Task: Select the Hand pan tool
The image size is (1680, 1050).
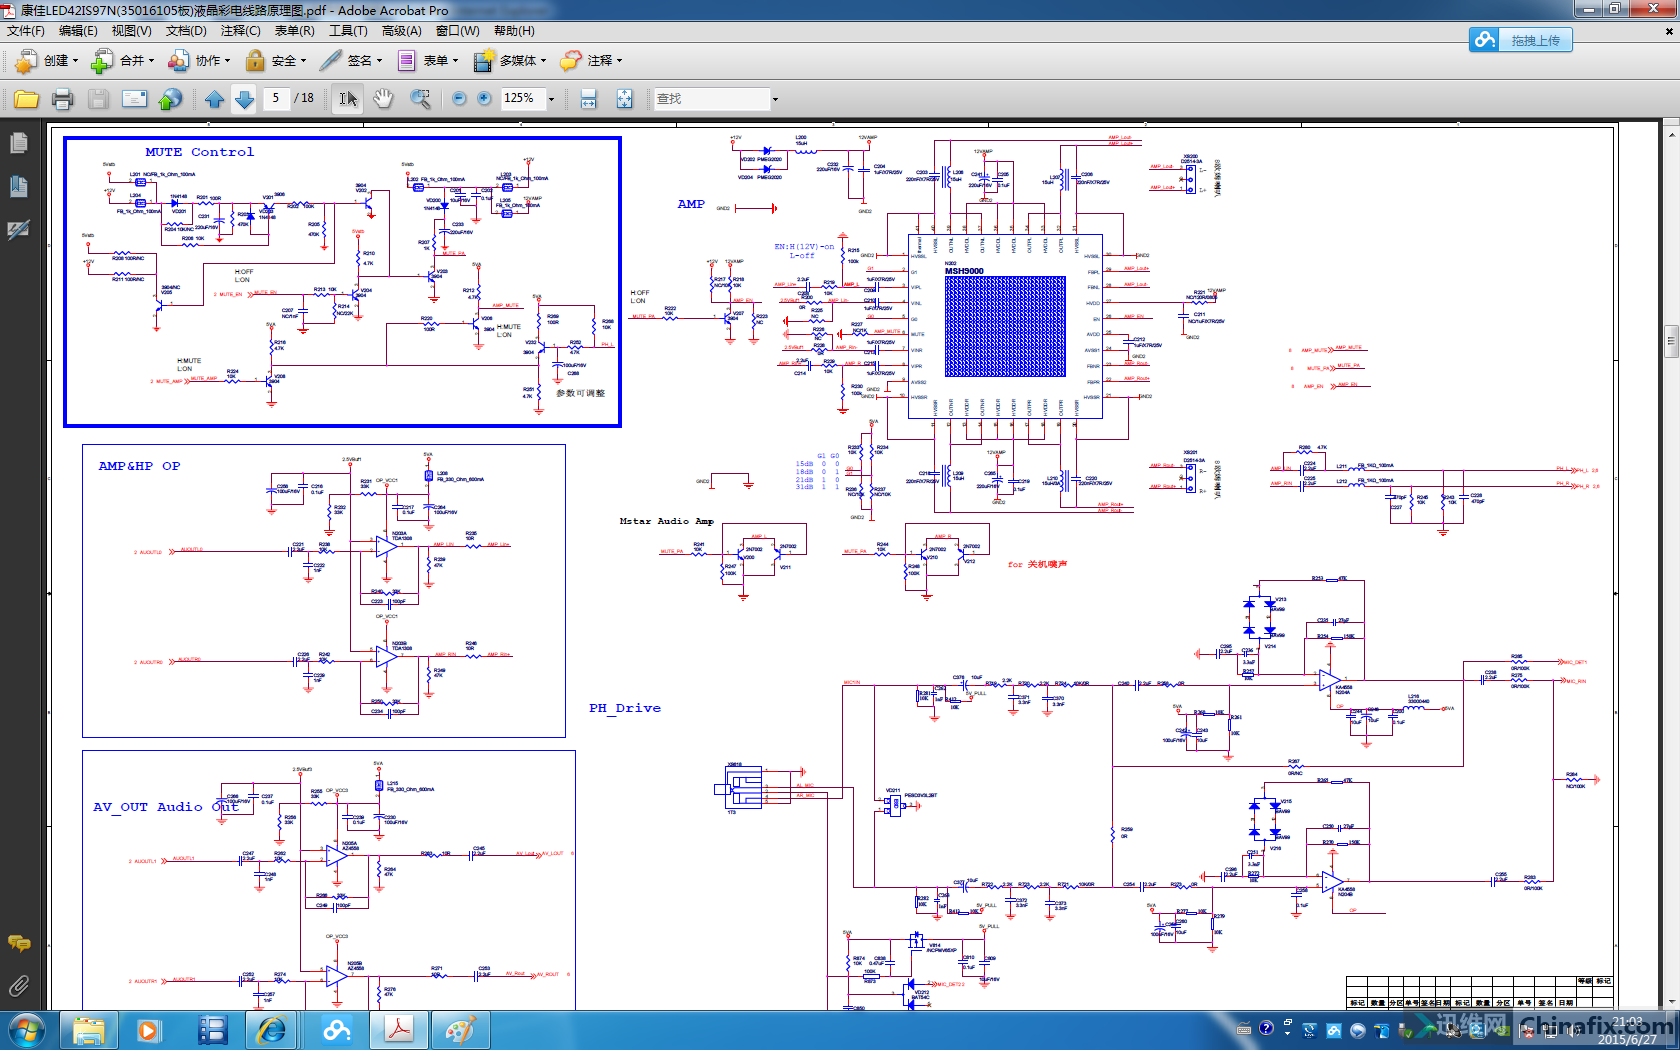Action: [x=383, y=98]
